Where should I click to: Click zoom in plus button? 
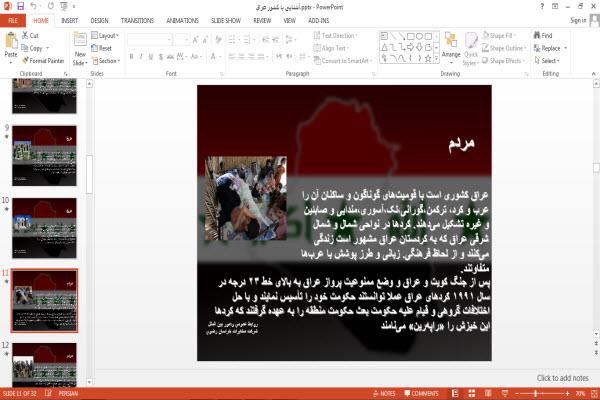click(567, 393)
